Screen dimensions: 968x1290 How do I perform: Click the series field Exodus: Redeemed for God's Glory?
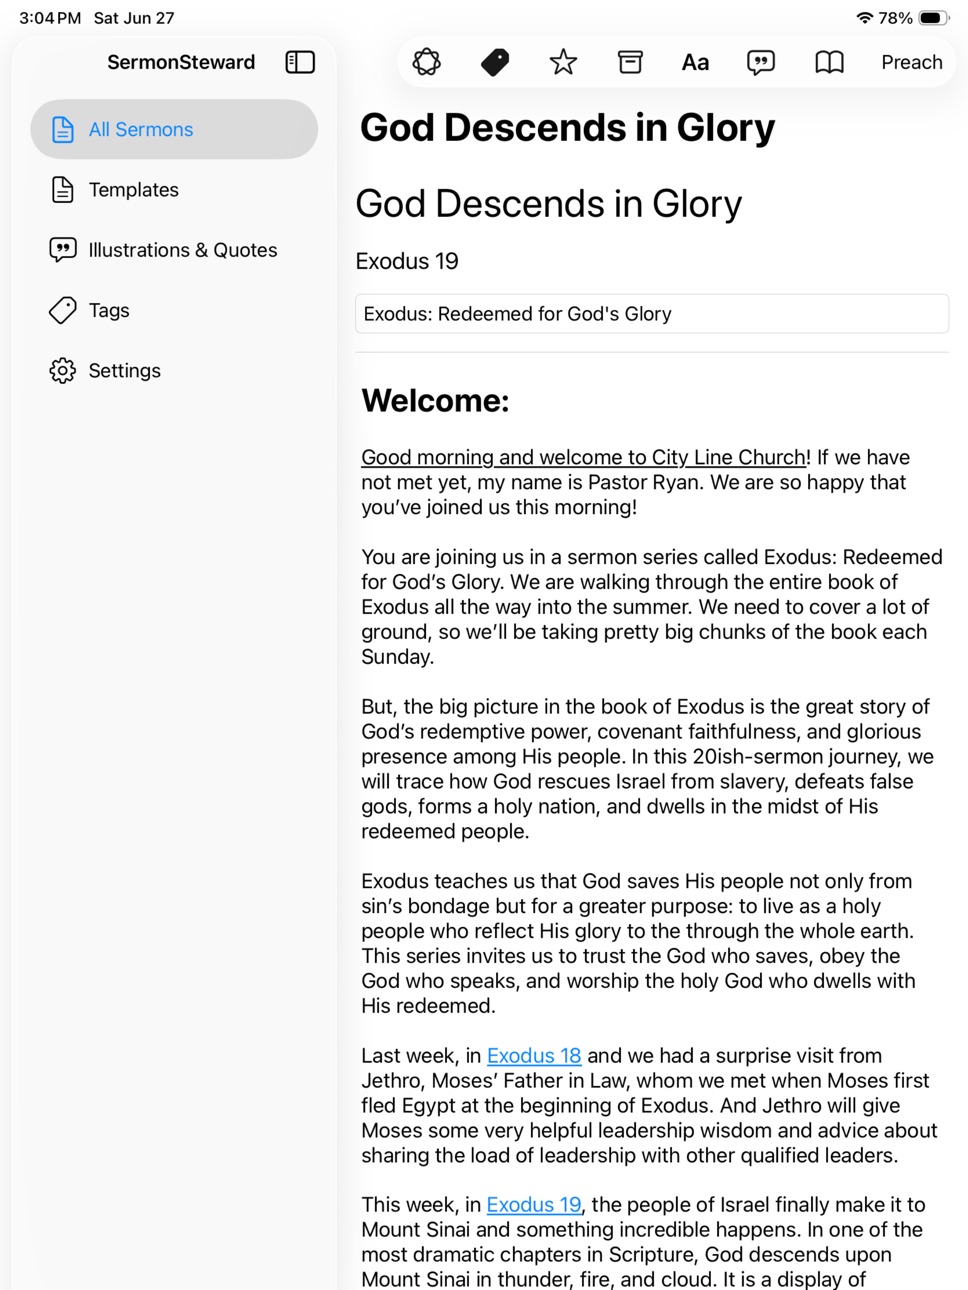652,314
